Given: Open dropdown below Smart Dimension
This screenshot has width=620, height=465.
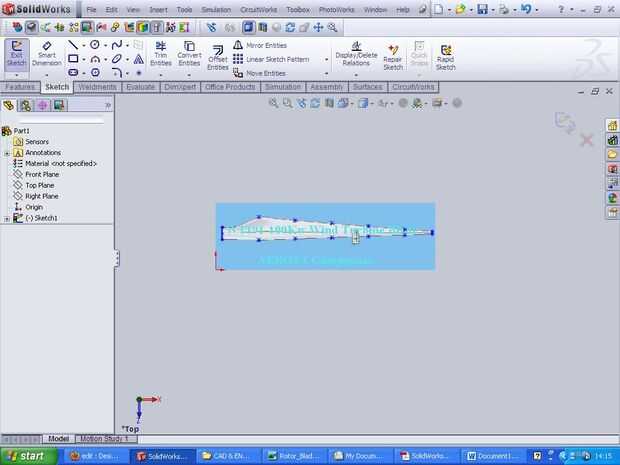Looking at the screenshot, I should [x=47, y=75].
